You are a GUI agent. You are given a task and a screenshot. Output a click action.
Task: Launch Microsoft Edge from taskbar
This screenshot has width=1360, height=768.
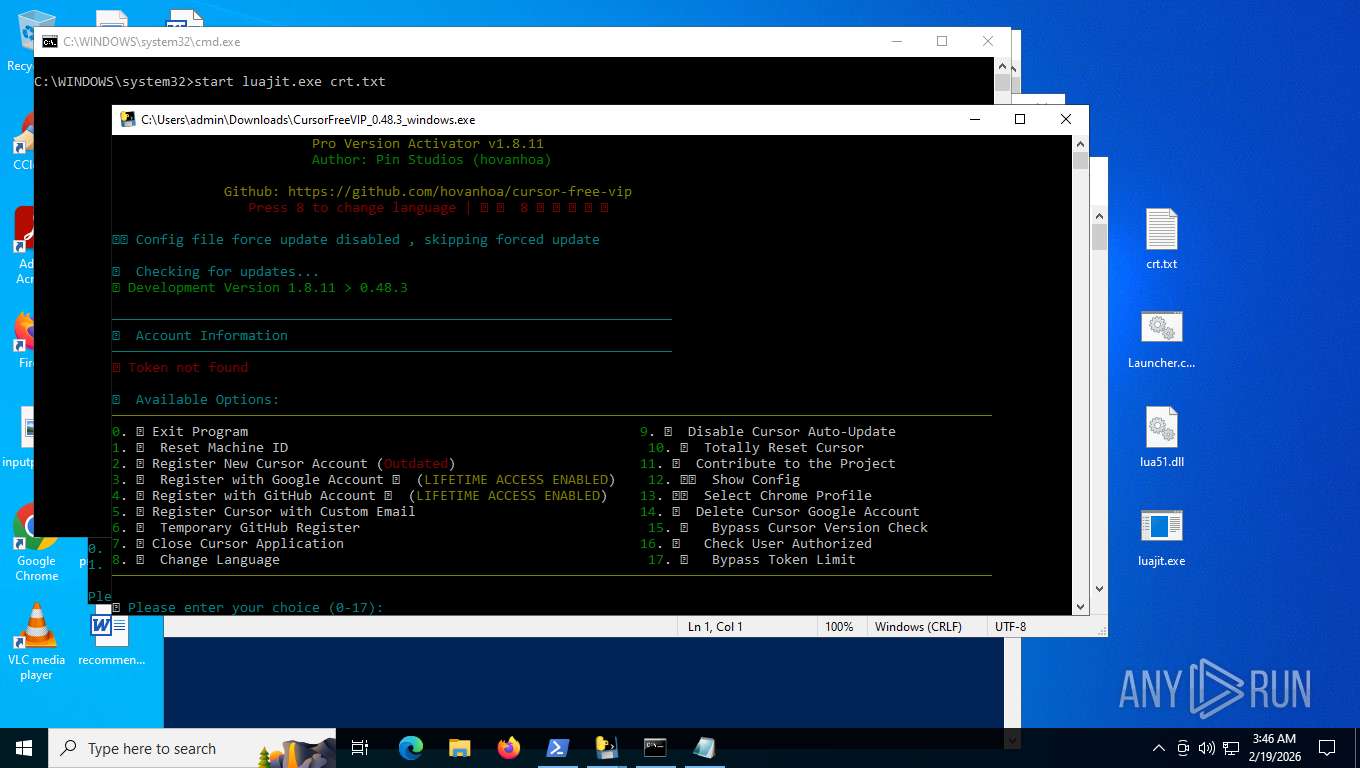click(411, 748)
